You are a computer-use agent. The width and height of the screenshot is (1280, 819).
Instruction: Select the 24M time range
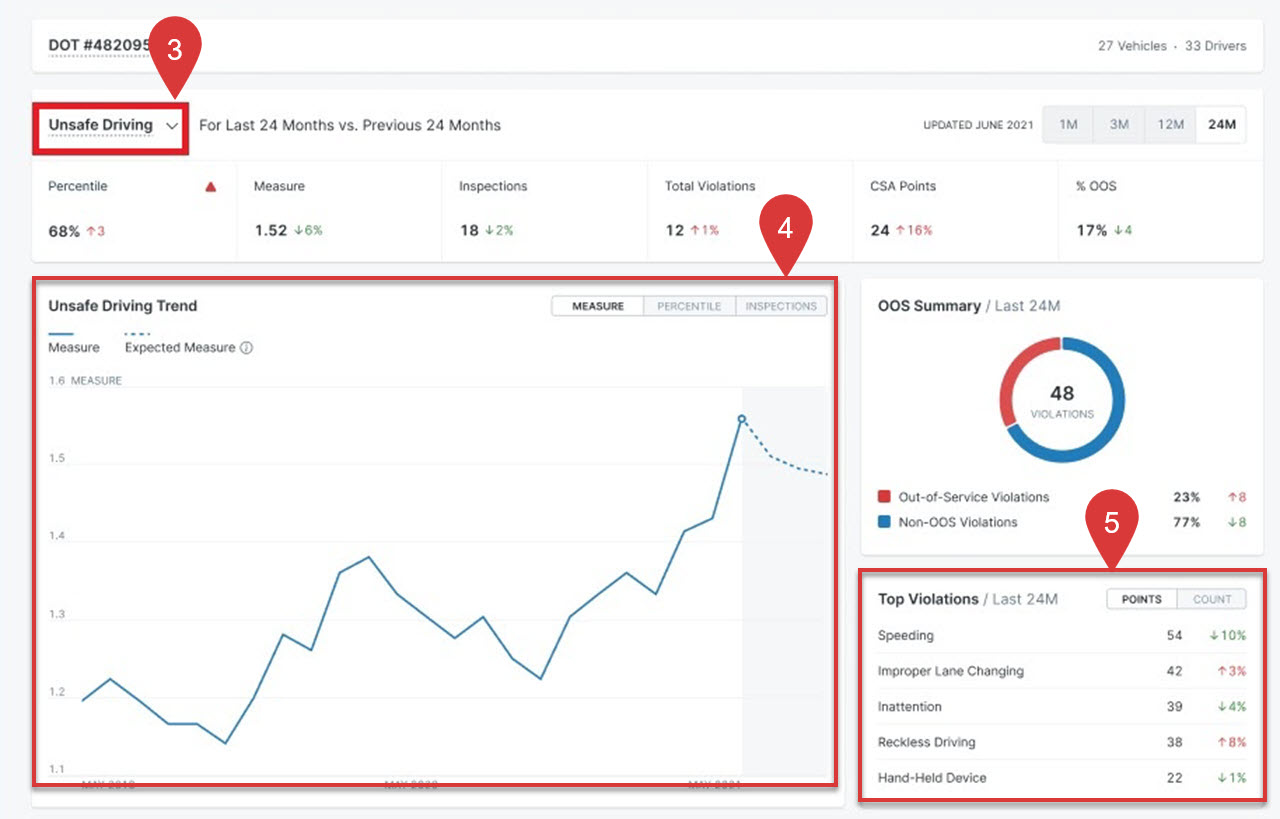click(1221, 125)
